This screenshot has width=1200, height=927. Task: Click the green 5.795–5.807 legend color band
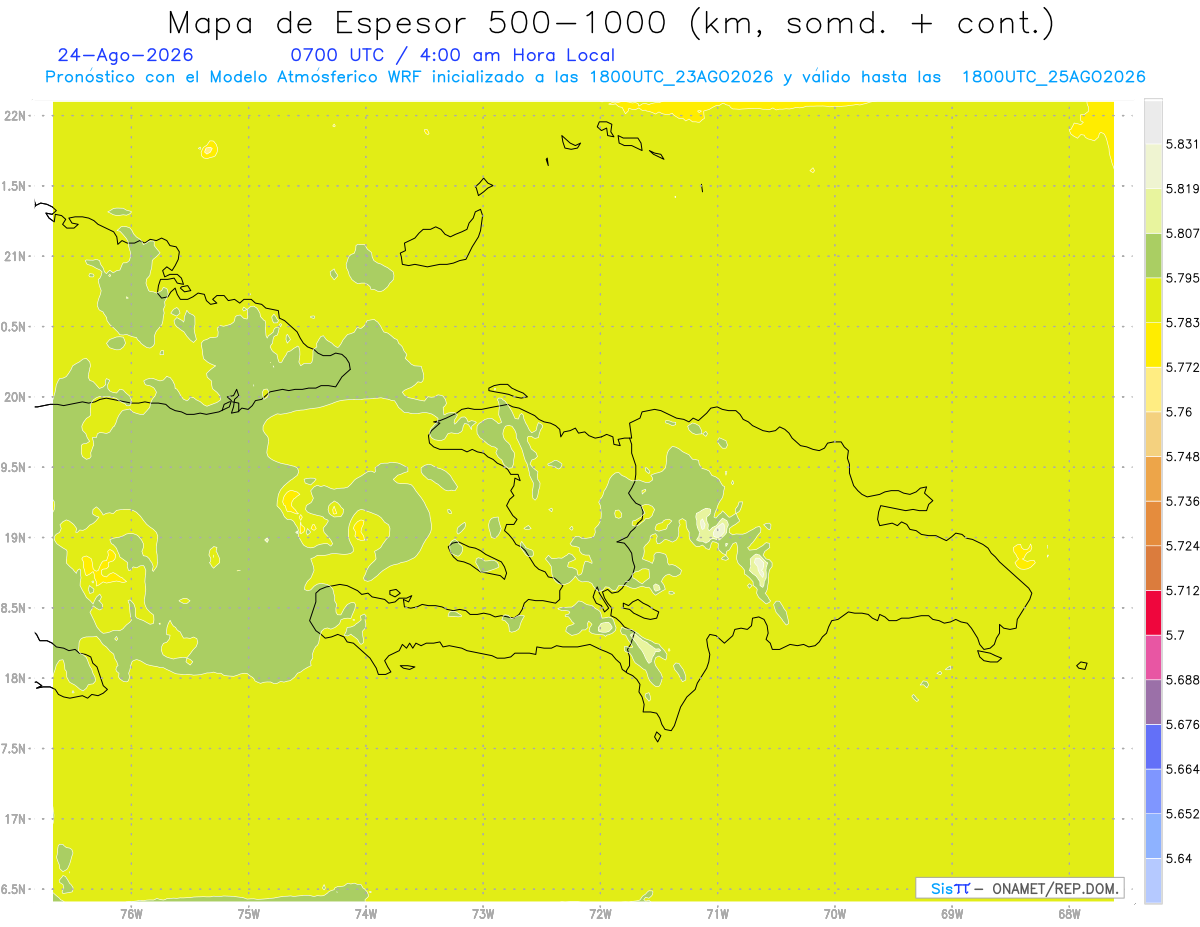[1153, 255]
